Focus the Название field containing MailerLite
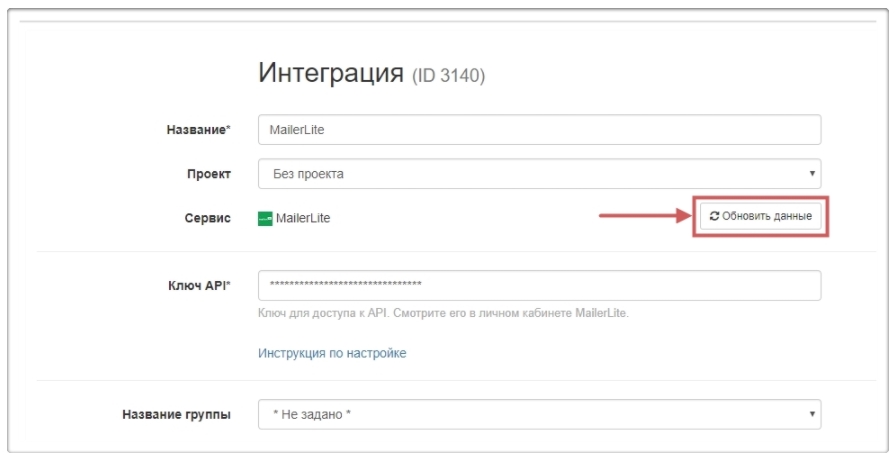Viewport: 895px width, 468px height. (538, 130)
